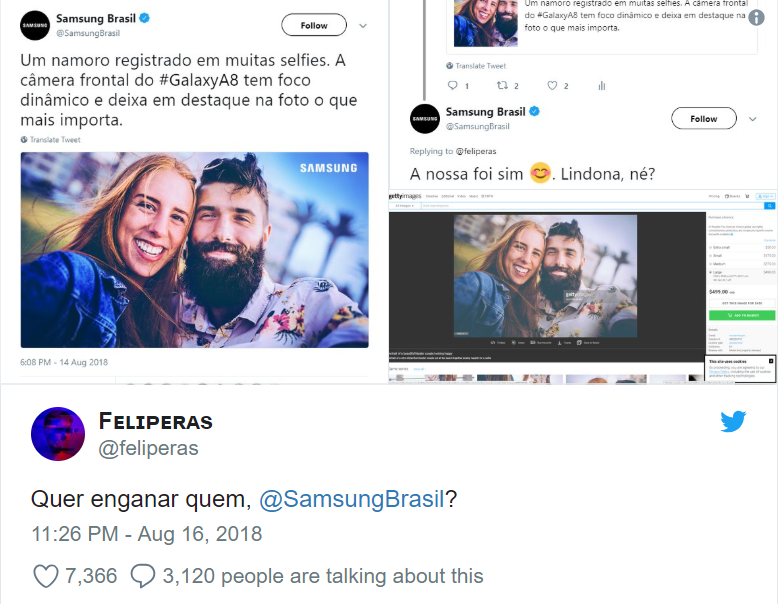Open tweet analytics bar chart icon
The width and height of the screenshot is (778, 604).
tap(601, 86)
